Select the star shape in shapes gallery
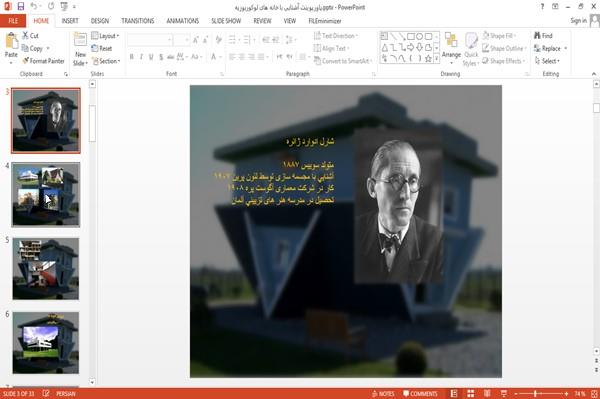 point(428,59)
